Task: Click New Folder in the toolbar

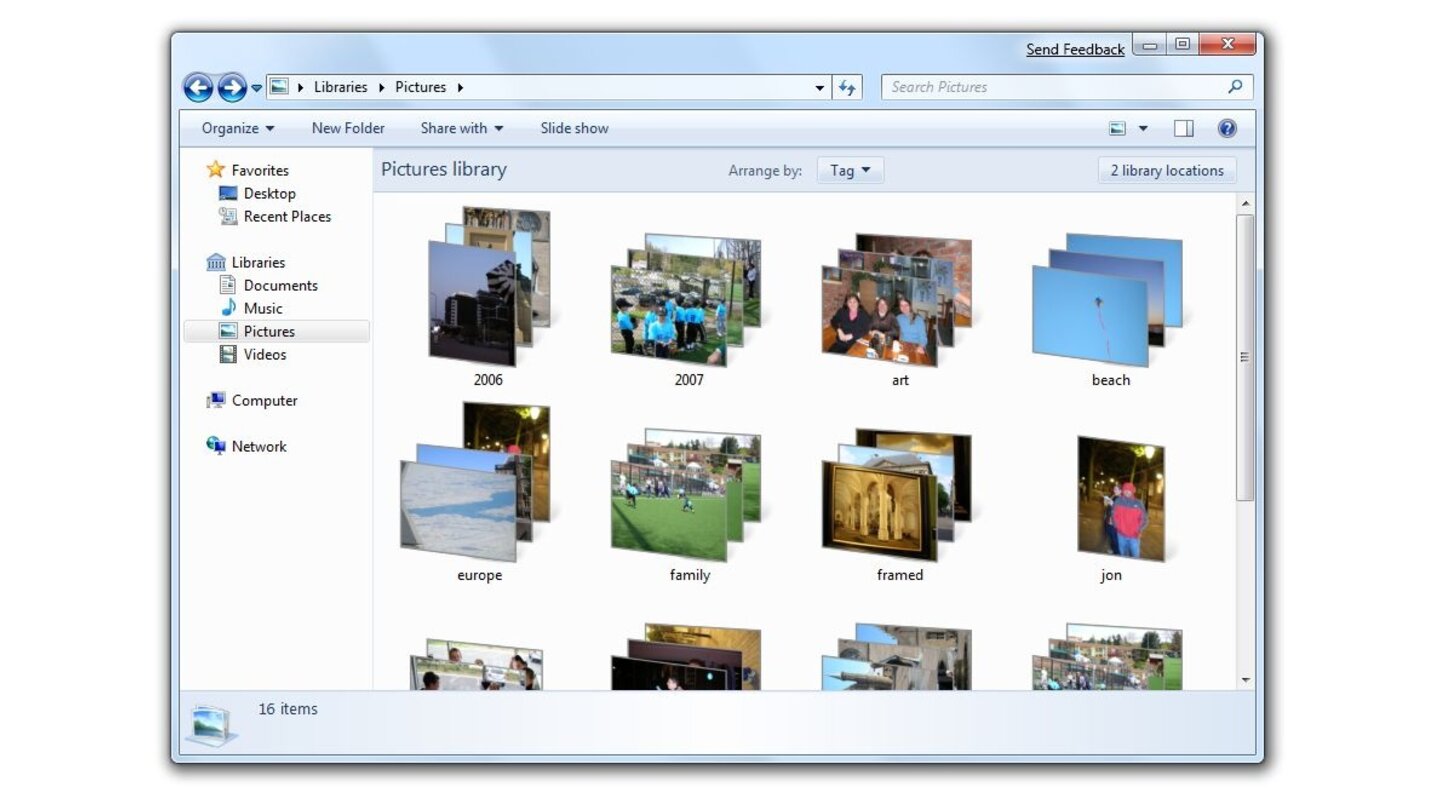Action: click(348, 128)
